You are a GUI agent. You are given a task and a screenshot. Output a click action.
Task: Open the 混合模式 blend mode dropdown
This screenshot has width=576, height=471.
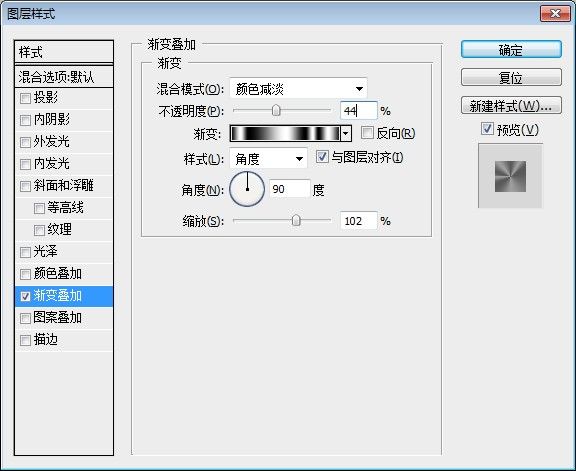[298, 89]
